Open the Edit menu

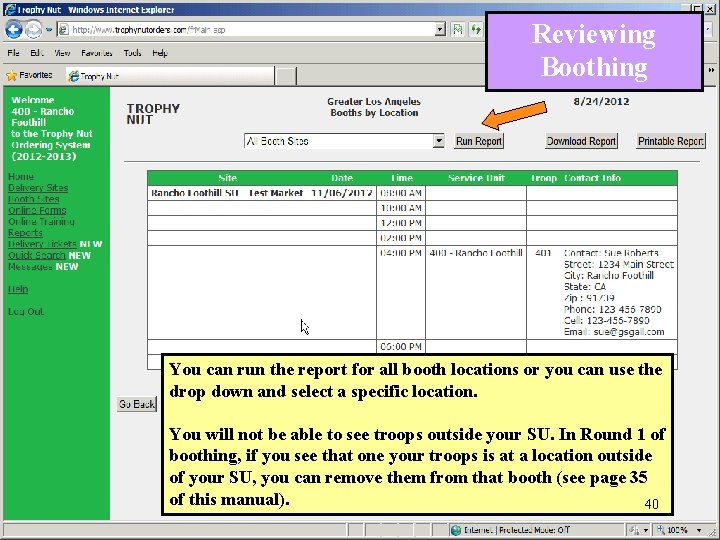coord(37,53)
